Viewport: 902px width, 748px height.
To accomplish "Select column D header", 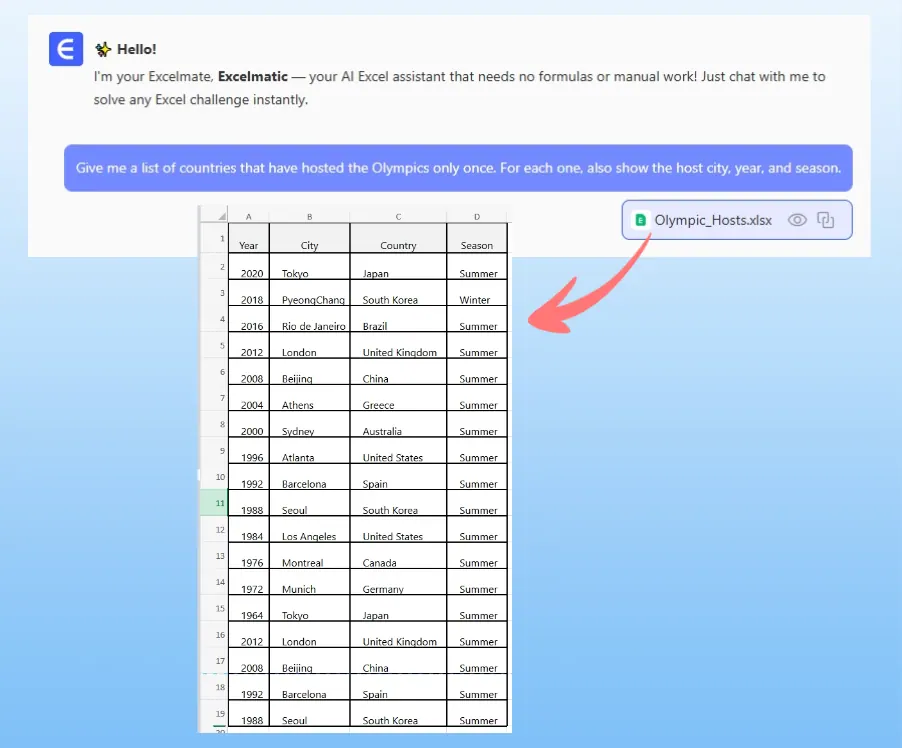I will (477, 215).
